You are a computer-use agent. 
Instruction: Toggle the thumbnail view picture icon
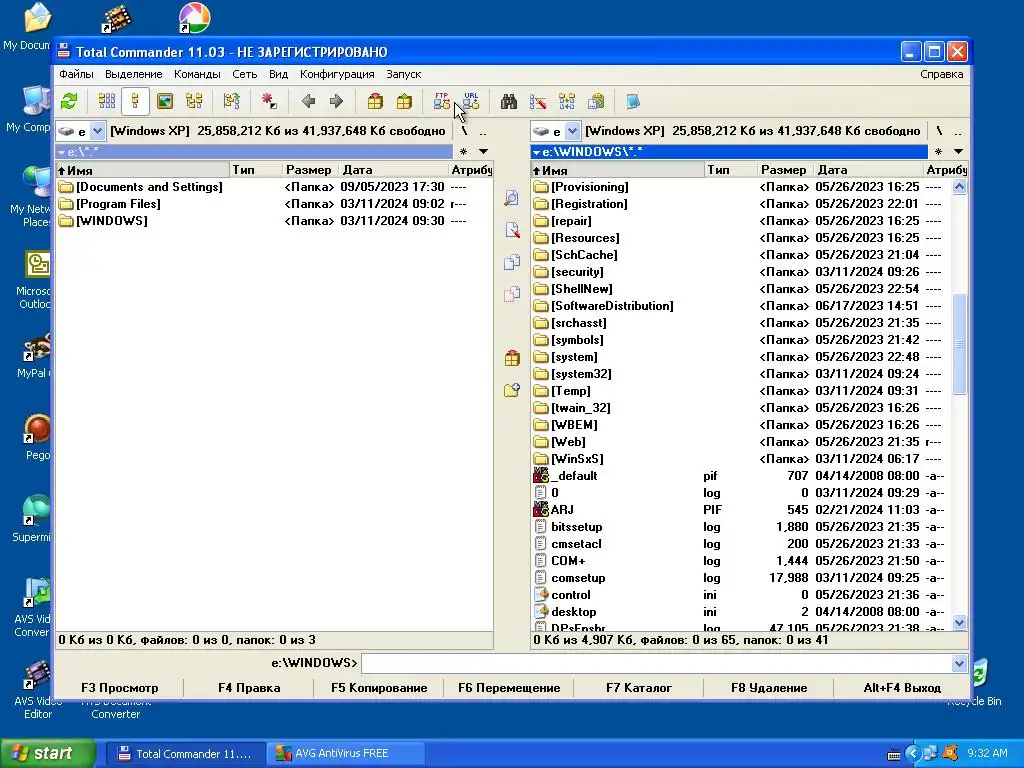click(165, 101)
